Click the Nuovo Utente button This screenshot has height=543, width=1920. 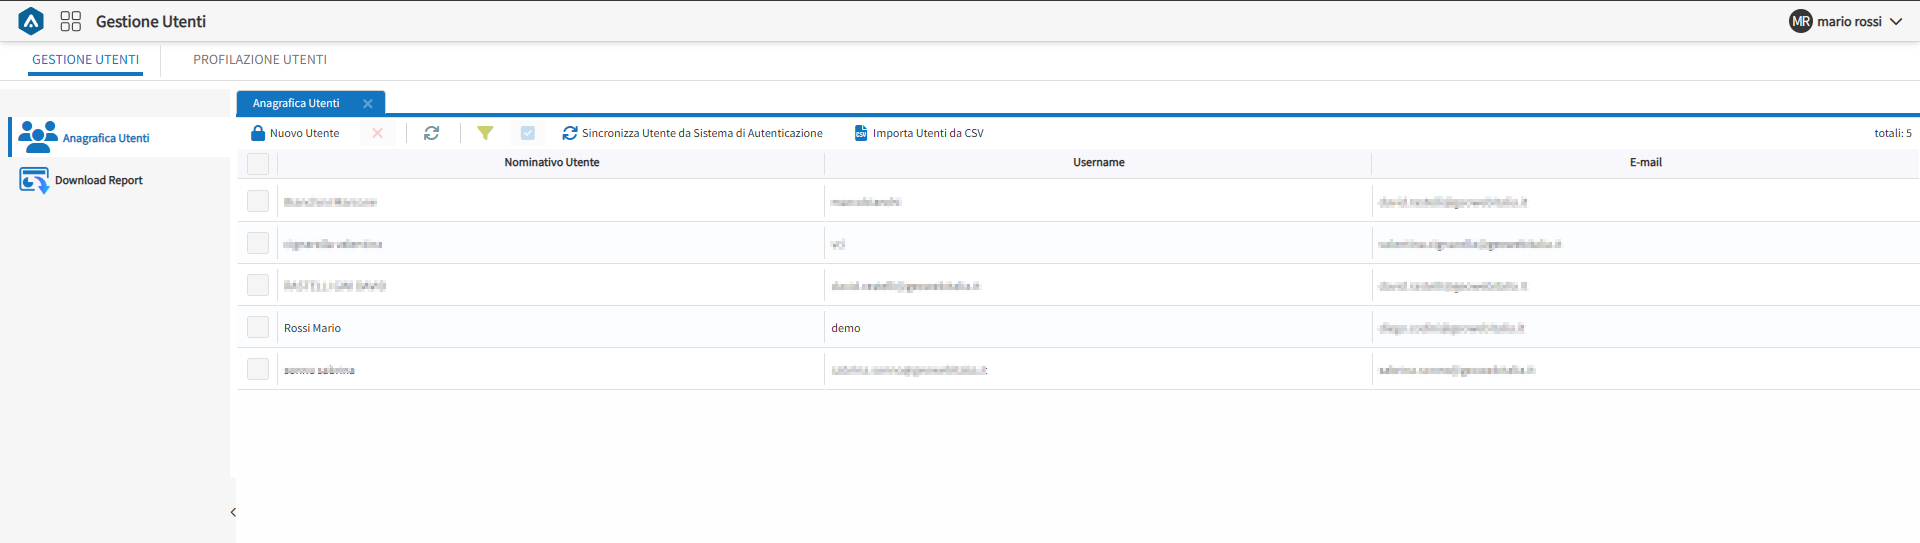coord(295,133)
